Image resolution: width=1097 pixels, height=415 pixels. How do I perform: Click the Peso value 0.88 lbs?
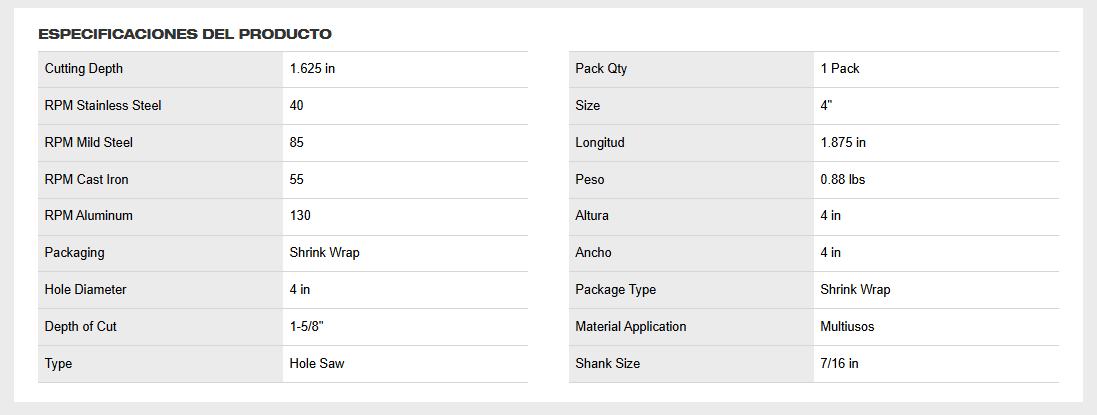843,180
